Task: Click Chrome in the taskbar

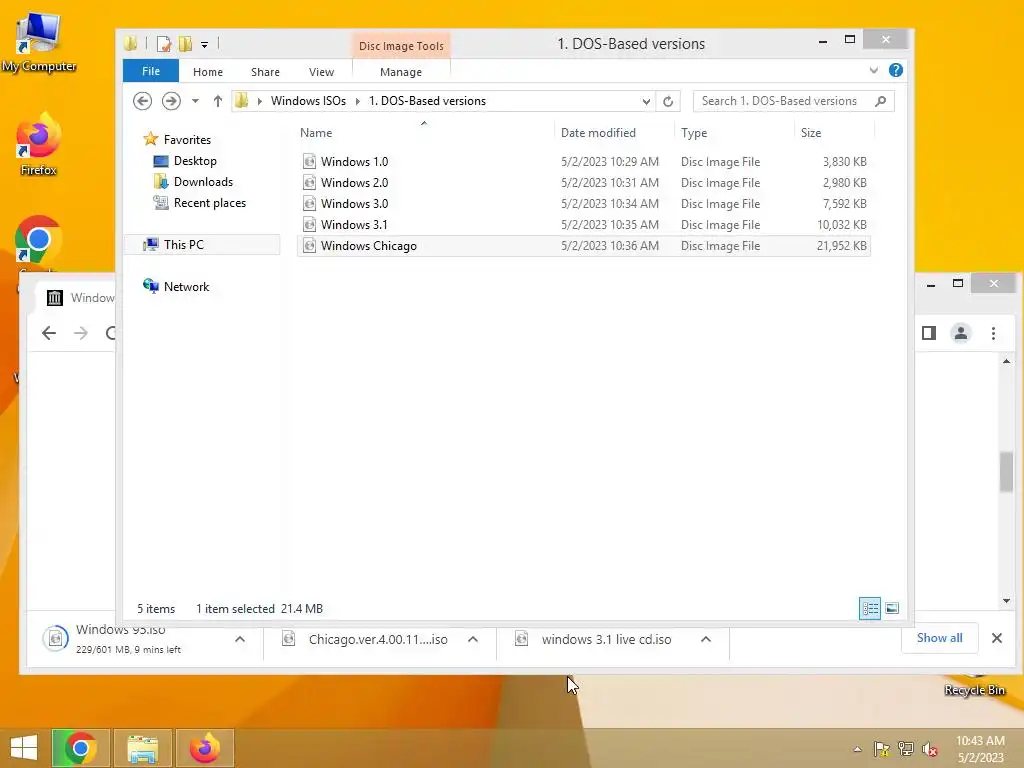Action: point(80,748)
